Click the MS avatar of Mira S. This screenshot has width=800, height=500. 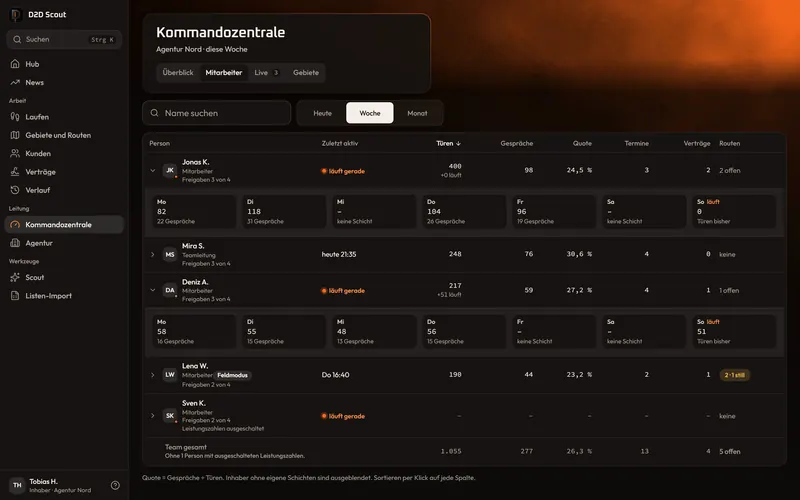tap(170, 254)
